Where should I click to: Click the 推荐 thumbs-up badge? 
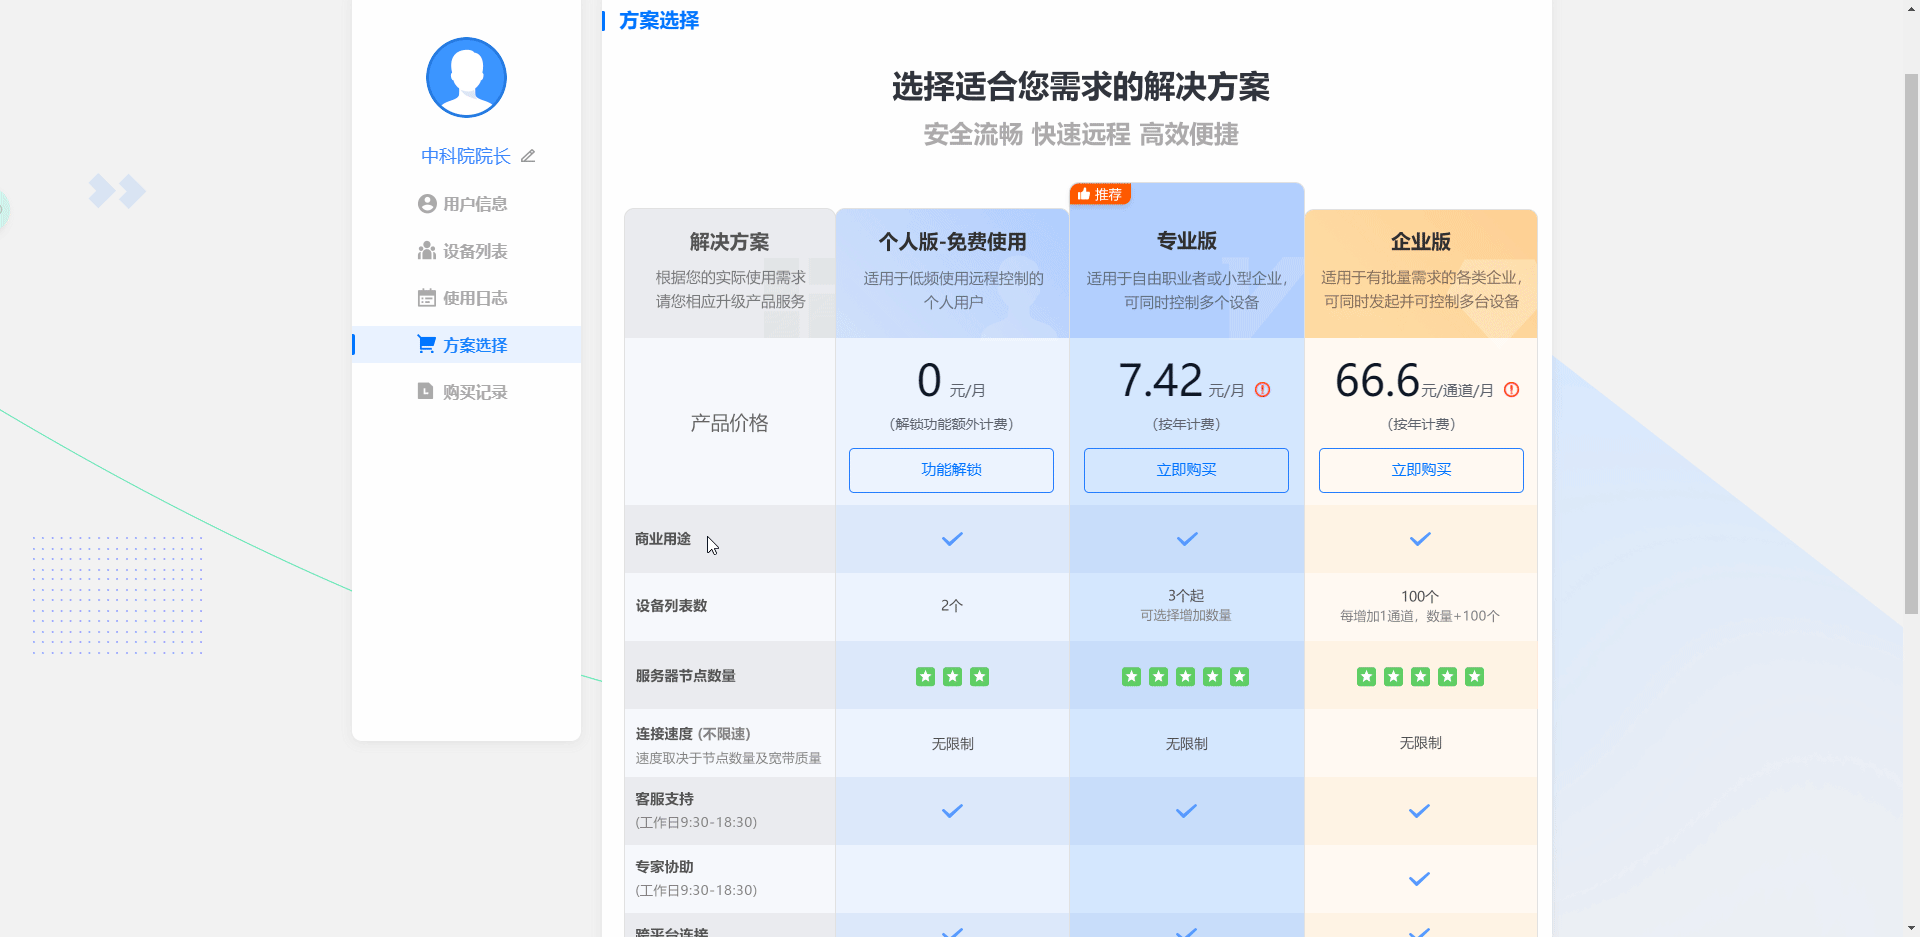pos(1100,194)
